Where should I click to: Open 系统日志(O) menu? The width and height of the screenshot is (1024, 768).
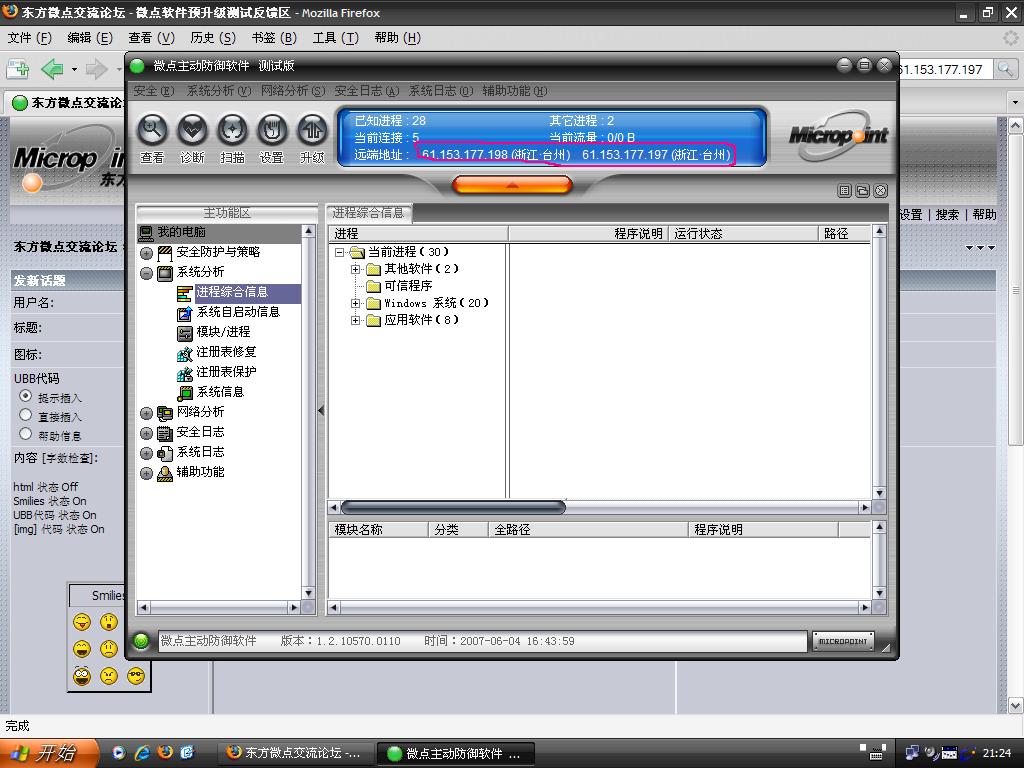pos(441,91)
